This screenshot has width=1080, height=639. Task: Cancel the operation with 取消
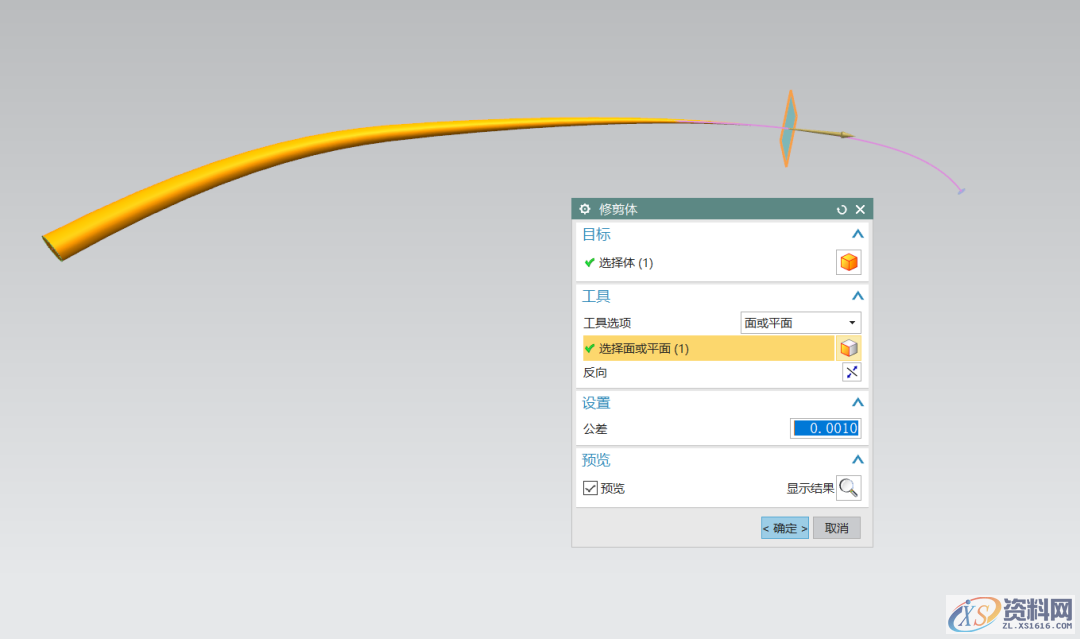[x=836, y=527]
